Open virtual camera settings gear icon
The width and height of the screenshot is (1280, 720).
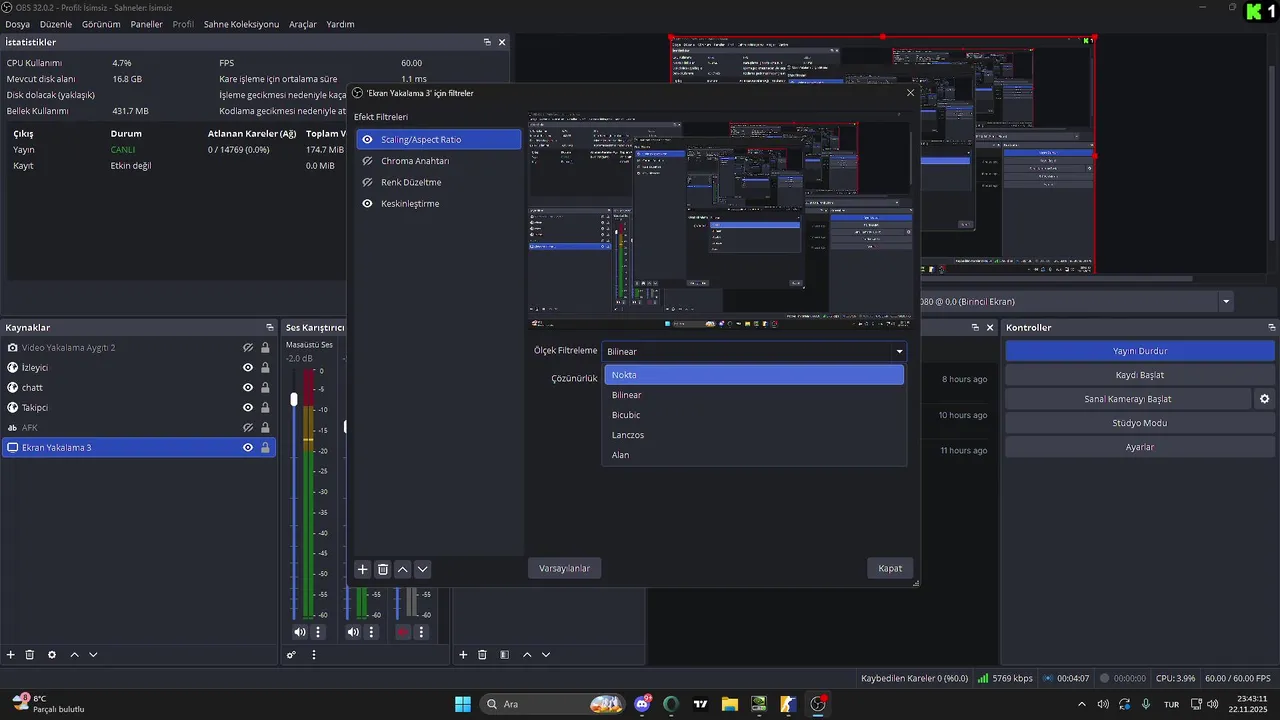[1265, 399]
